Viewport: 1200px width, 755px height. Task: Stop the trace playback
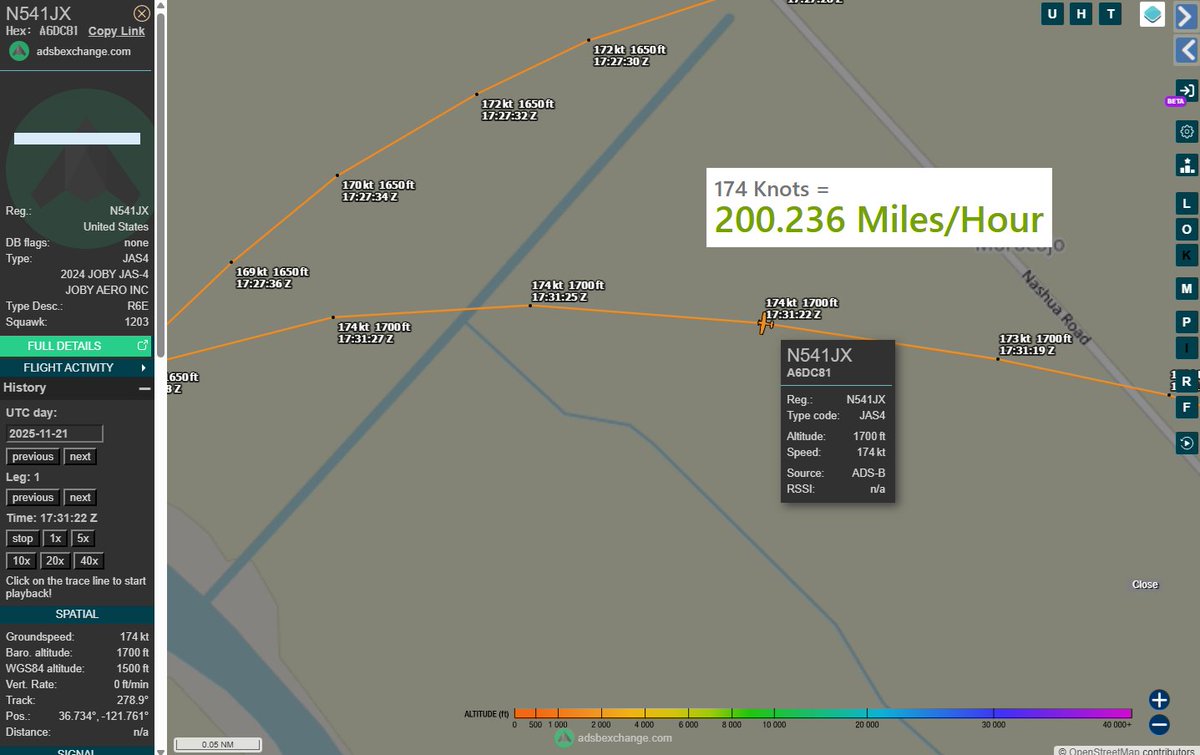pos(23,538)
